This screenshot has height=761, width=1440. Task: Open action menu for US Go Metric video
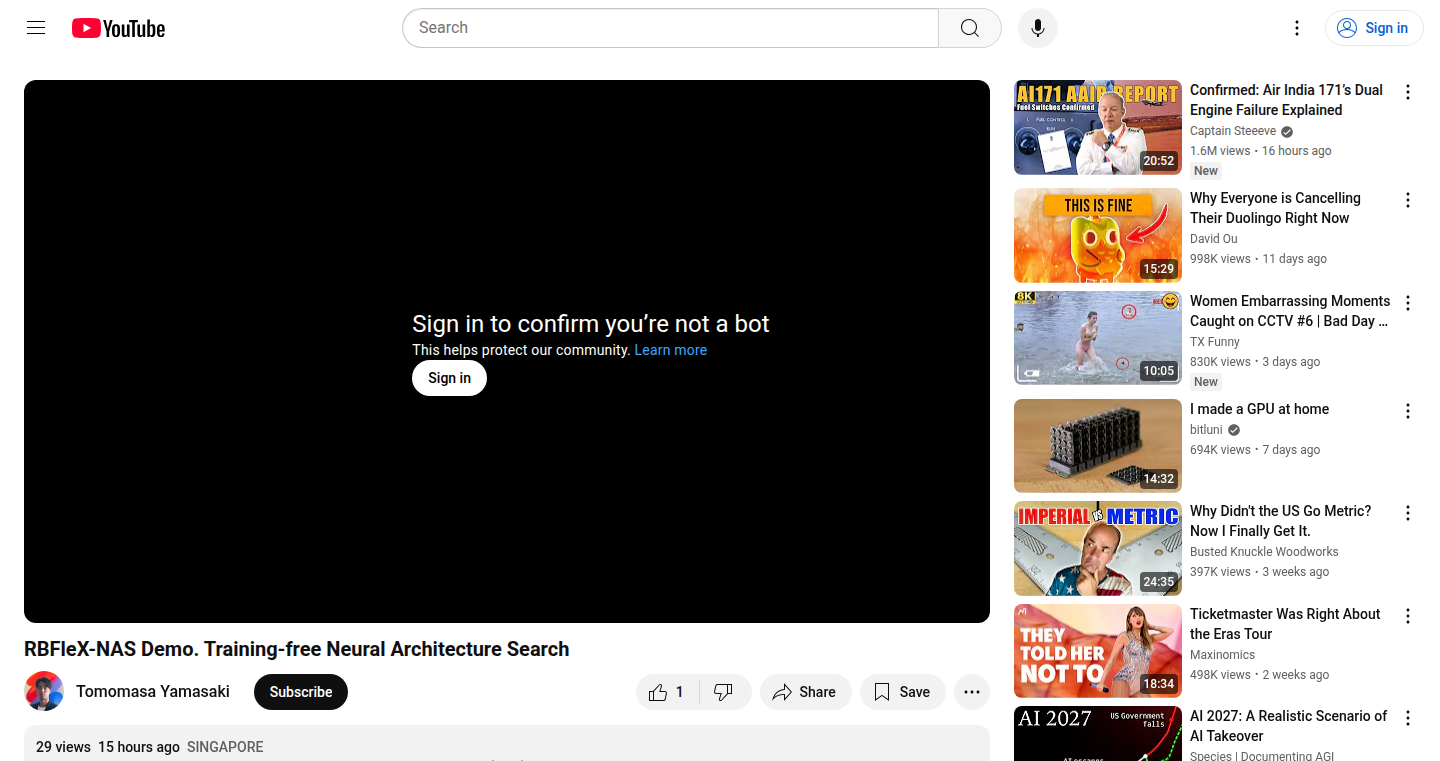pyautogui.click(x=1408, y=513)
